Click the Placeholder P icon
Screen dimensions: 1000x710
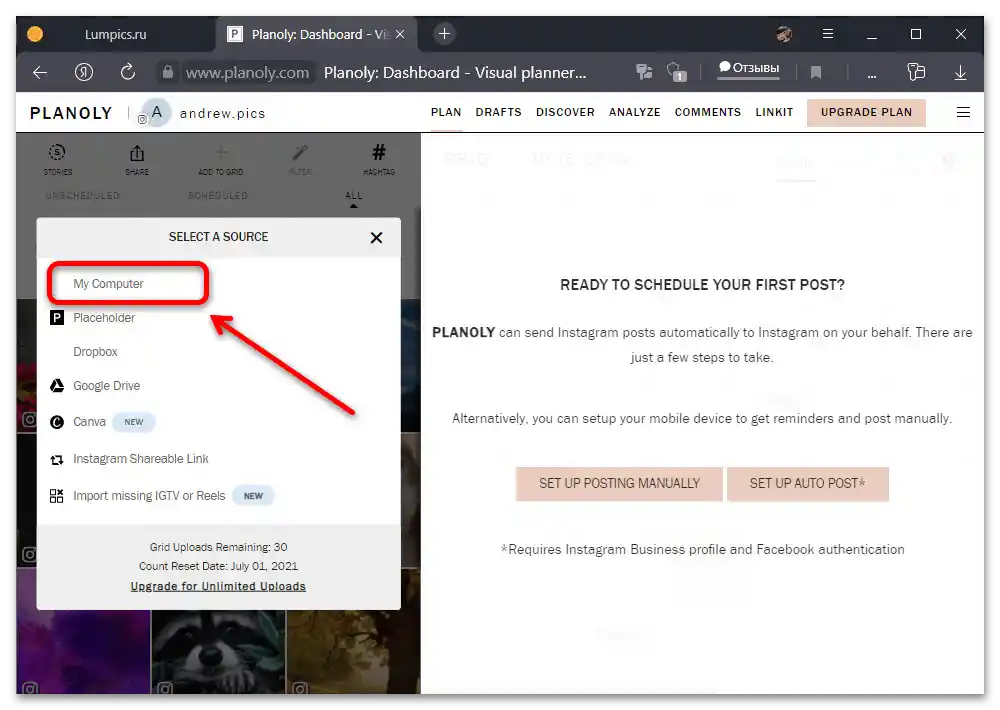(57, 318)
